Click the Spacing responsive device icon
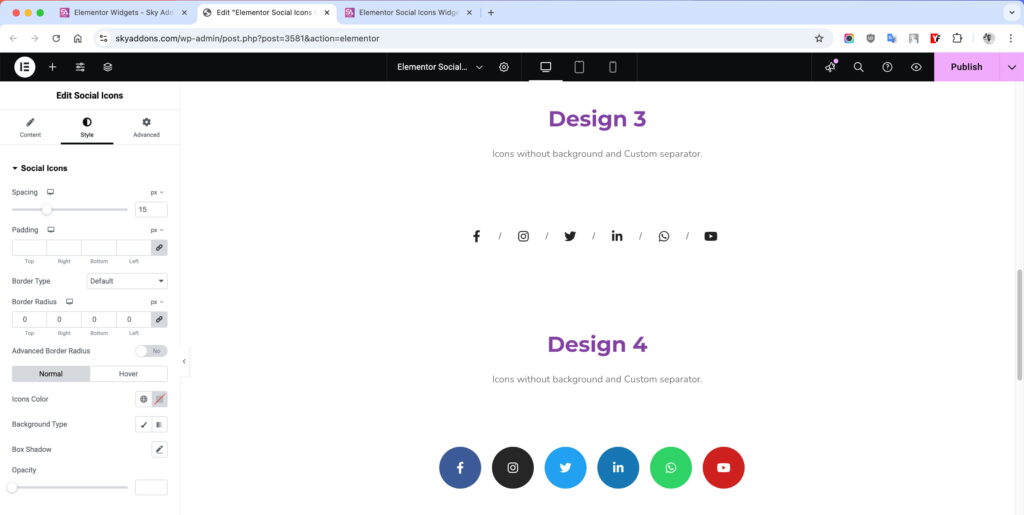Image resolution: width=1024 pixels, height=515 pixels. coord(50,193)
